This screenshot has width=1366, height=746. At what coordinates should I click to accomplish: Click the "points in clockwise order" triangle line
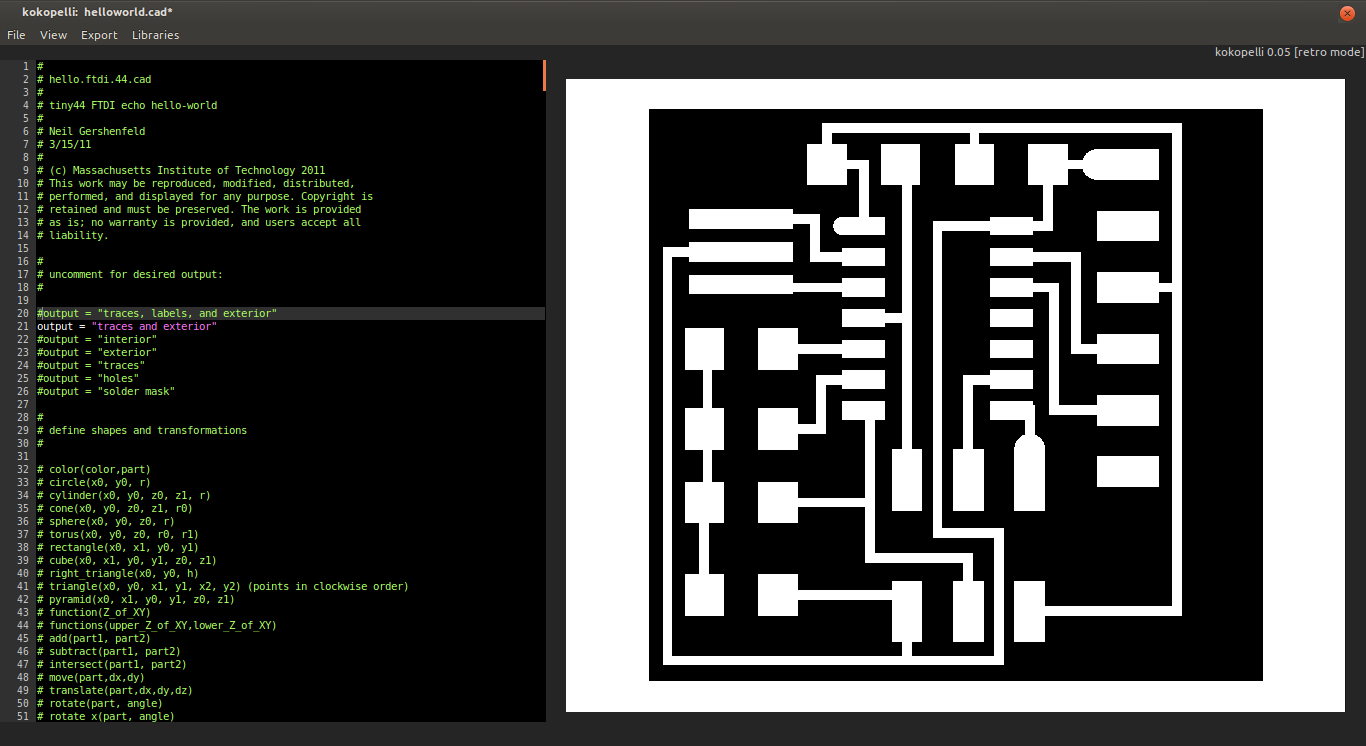223,586
